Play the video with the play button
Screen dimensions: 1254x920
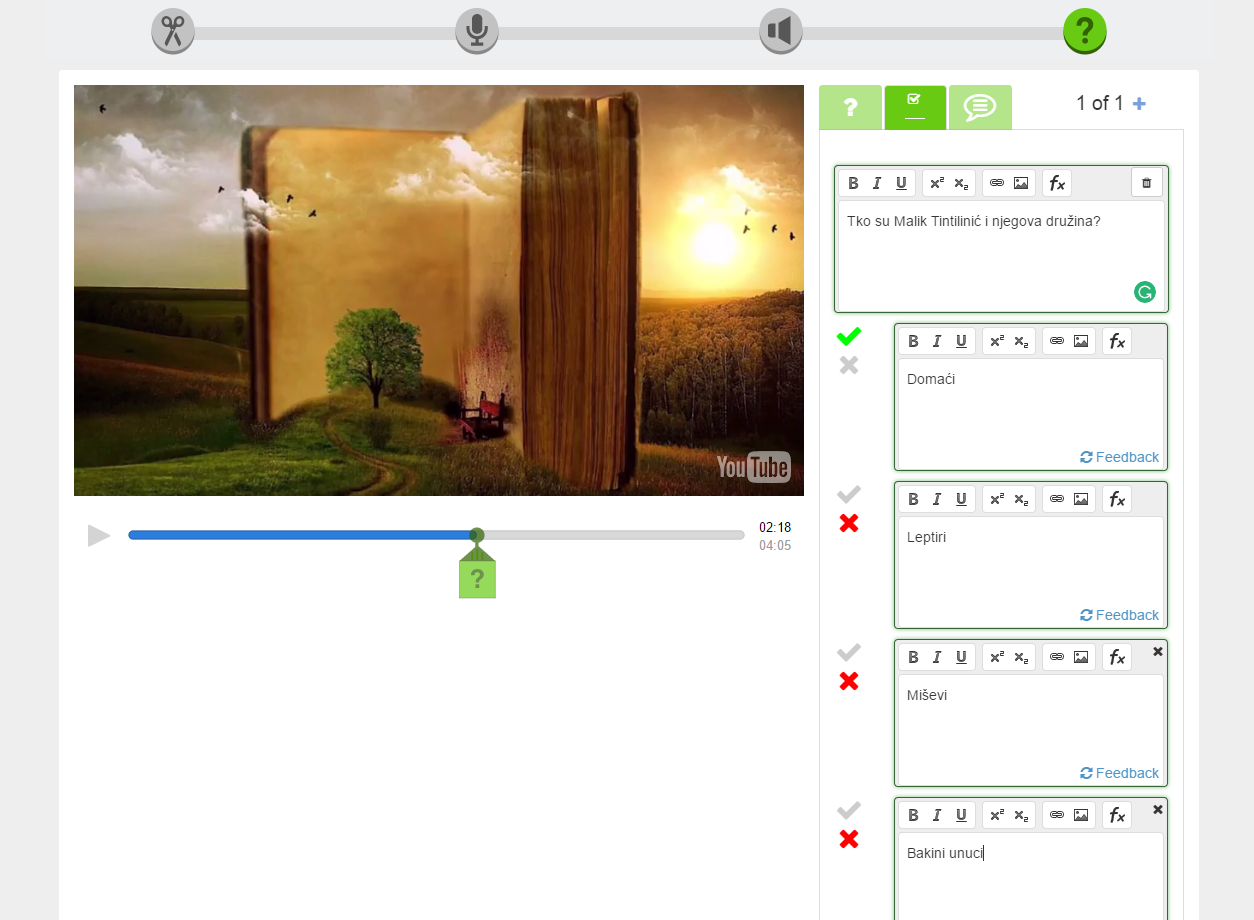(99, 536)
